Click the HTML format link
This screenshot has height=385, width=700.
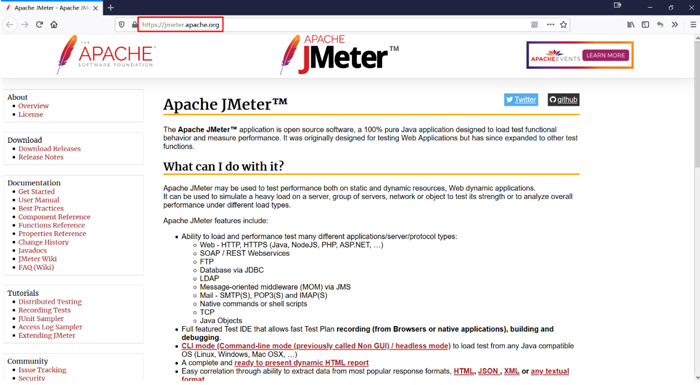[463, 371]
